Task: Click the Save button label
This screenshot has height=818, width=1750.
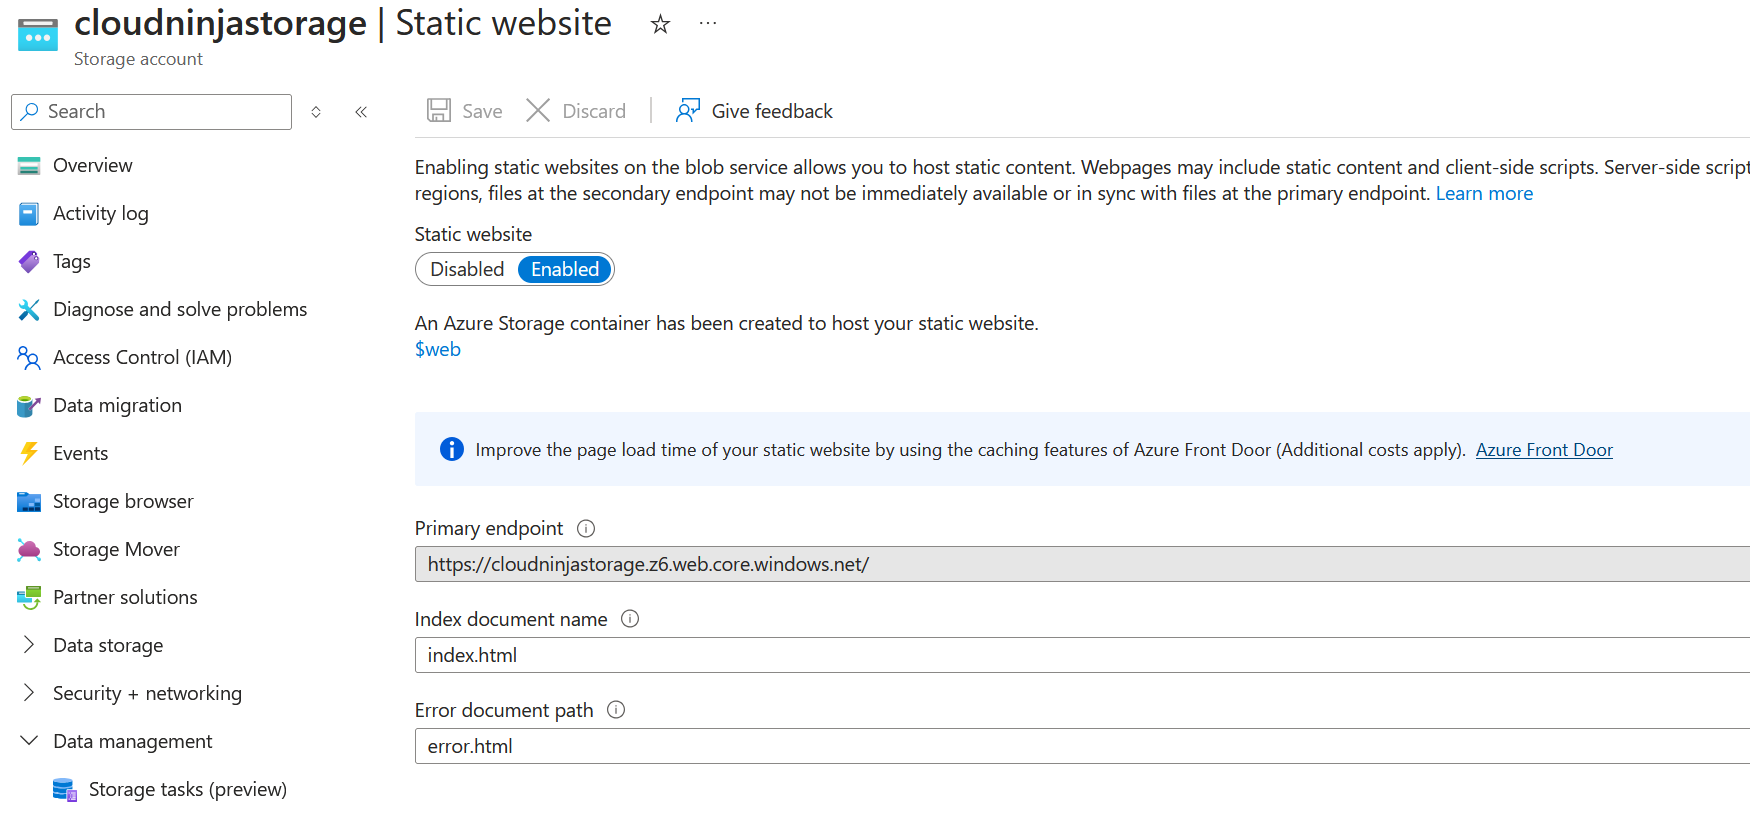Action: 482,111
